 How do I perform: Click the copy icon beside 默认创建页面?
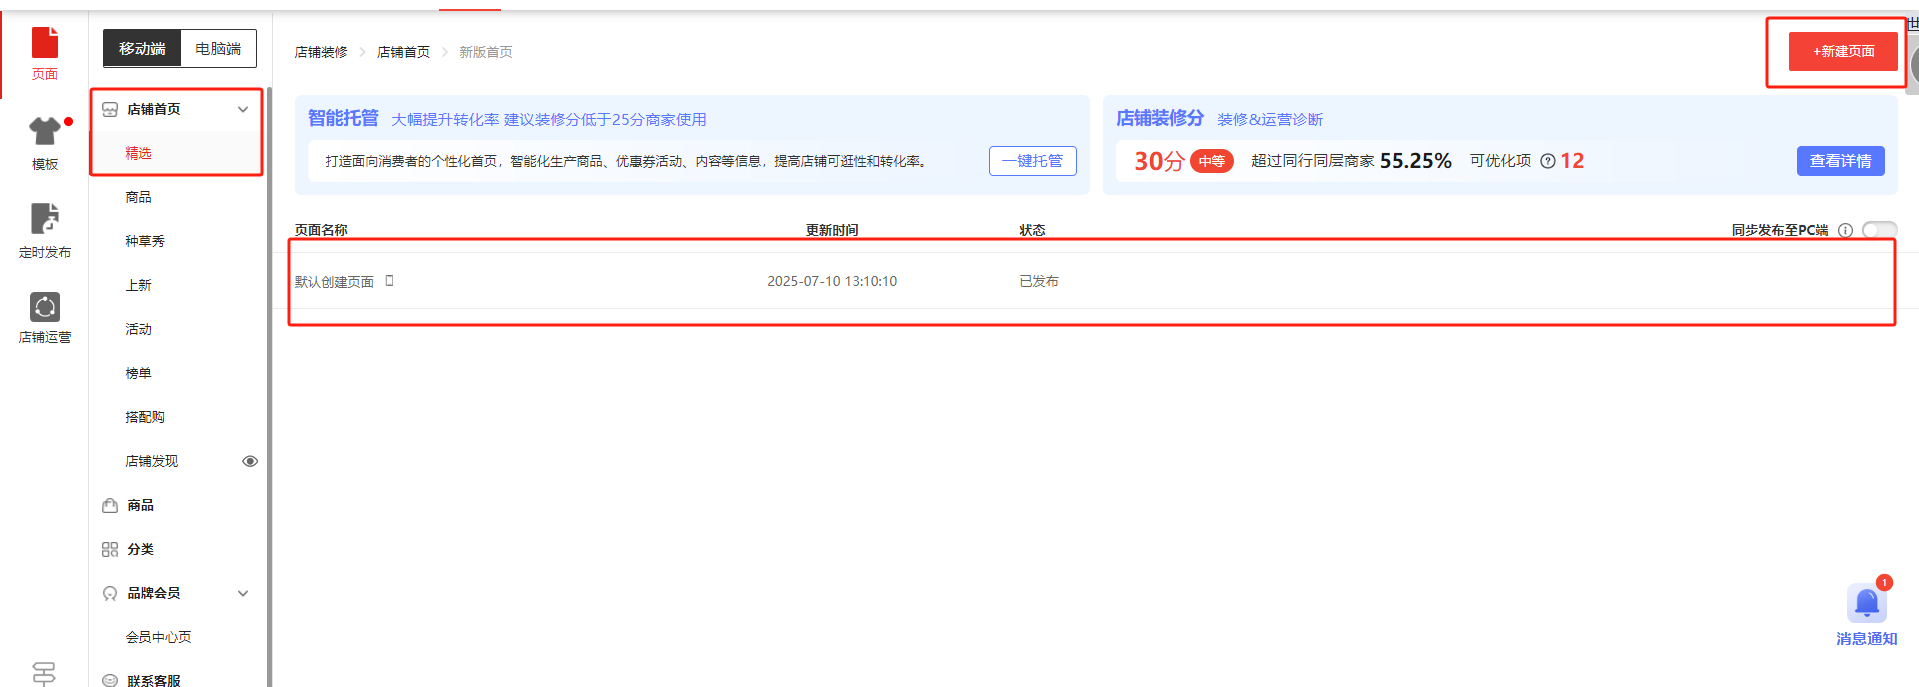390,281
